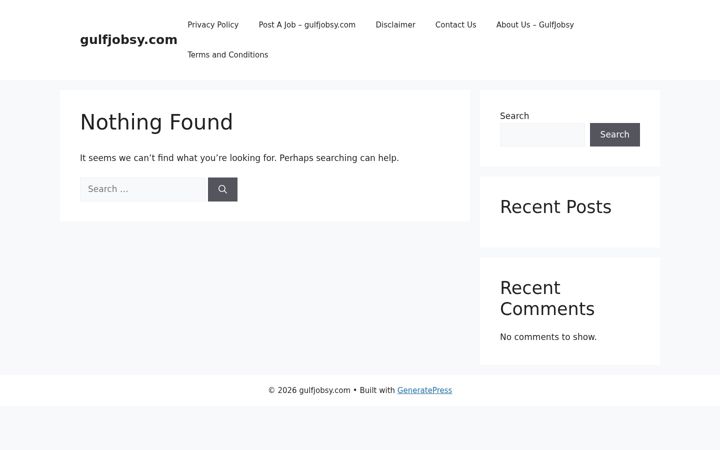
Task: Click the 'Recent Posts' heading
Action: click(x=556, y=207)
